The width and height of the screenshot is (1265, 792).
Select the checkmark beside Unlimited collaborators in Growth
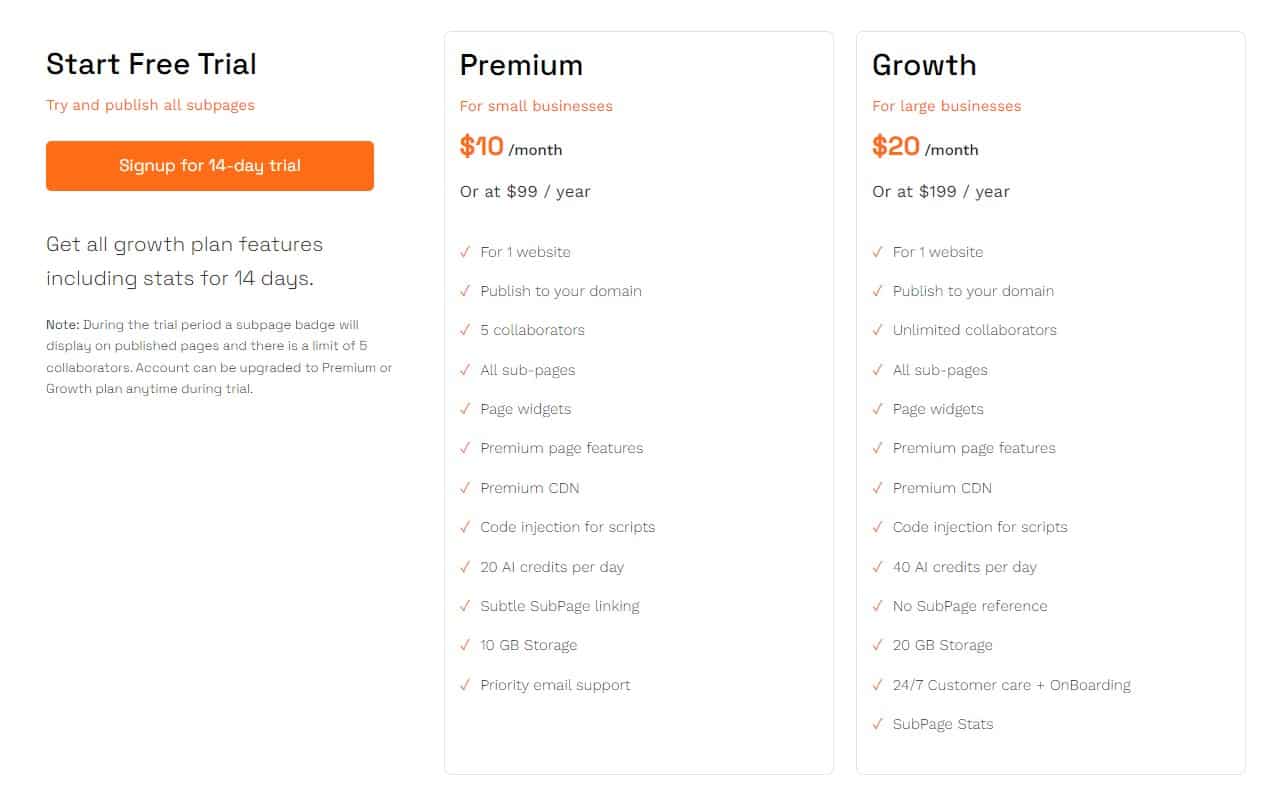(879, 330)
